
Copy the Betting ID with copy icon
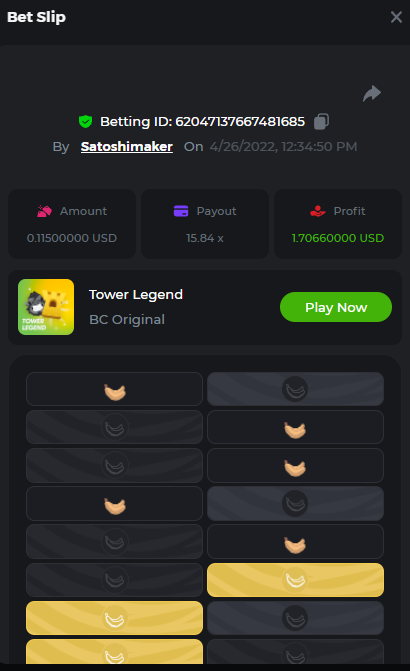pos(321,122)
